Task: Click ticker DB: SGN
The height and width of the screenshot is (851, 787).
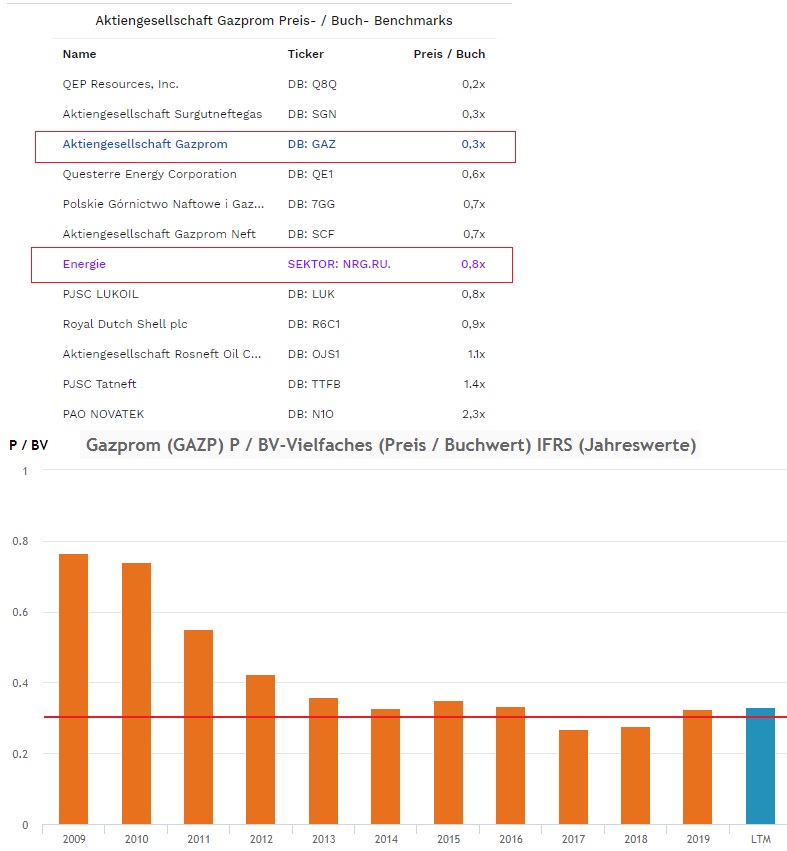Action: [312, 114]
